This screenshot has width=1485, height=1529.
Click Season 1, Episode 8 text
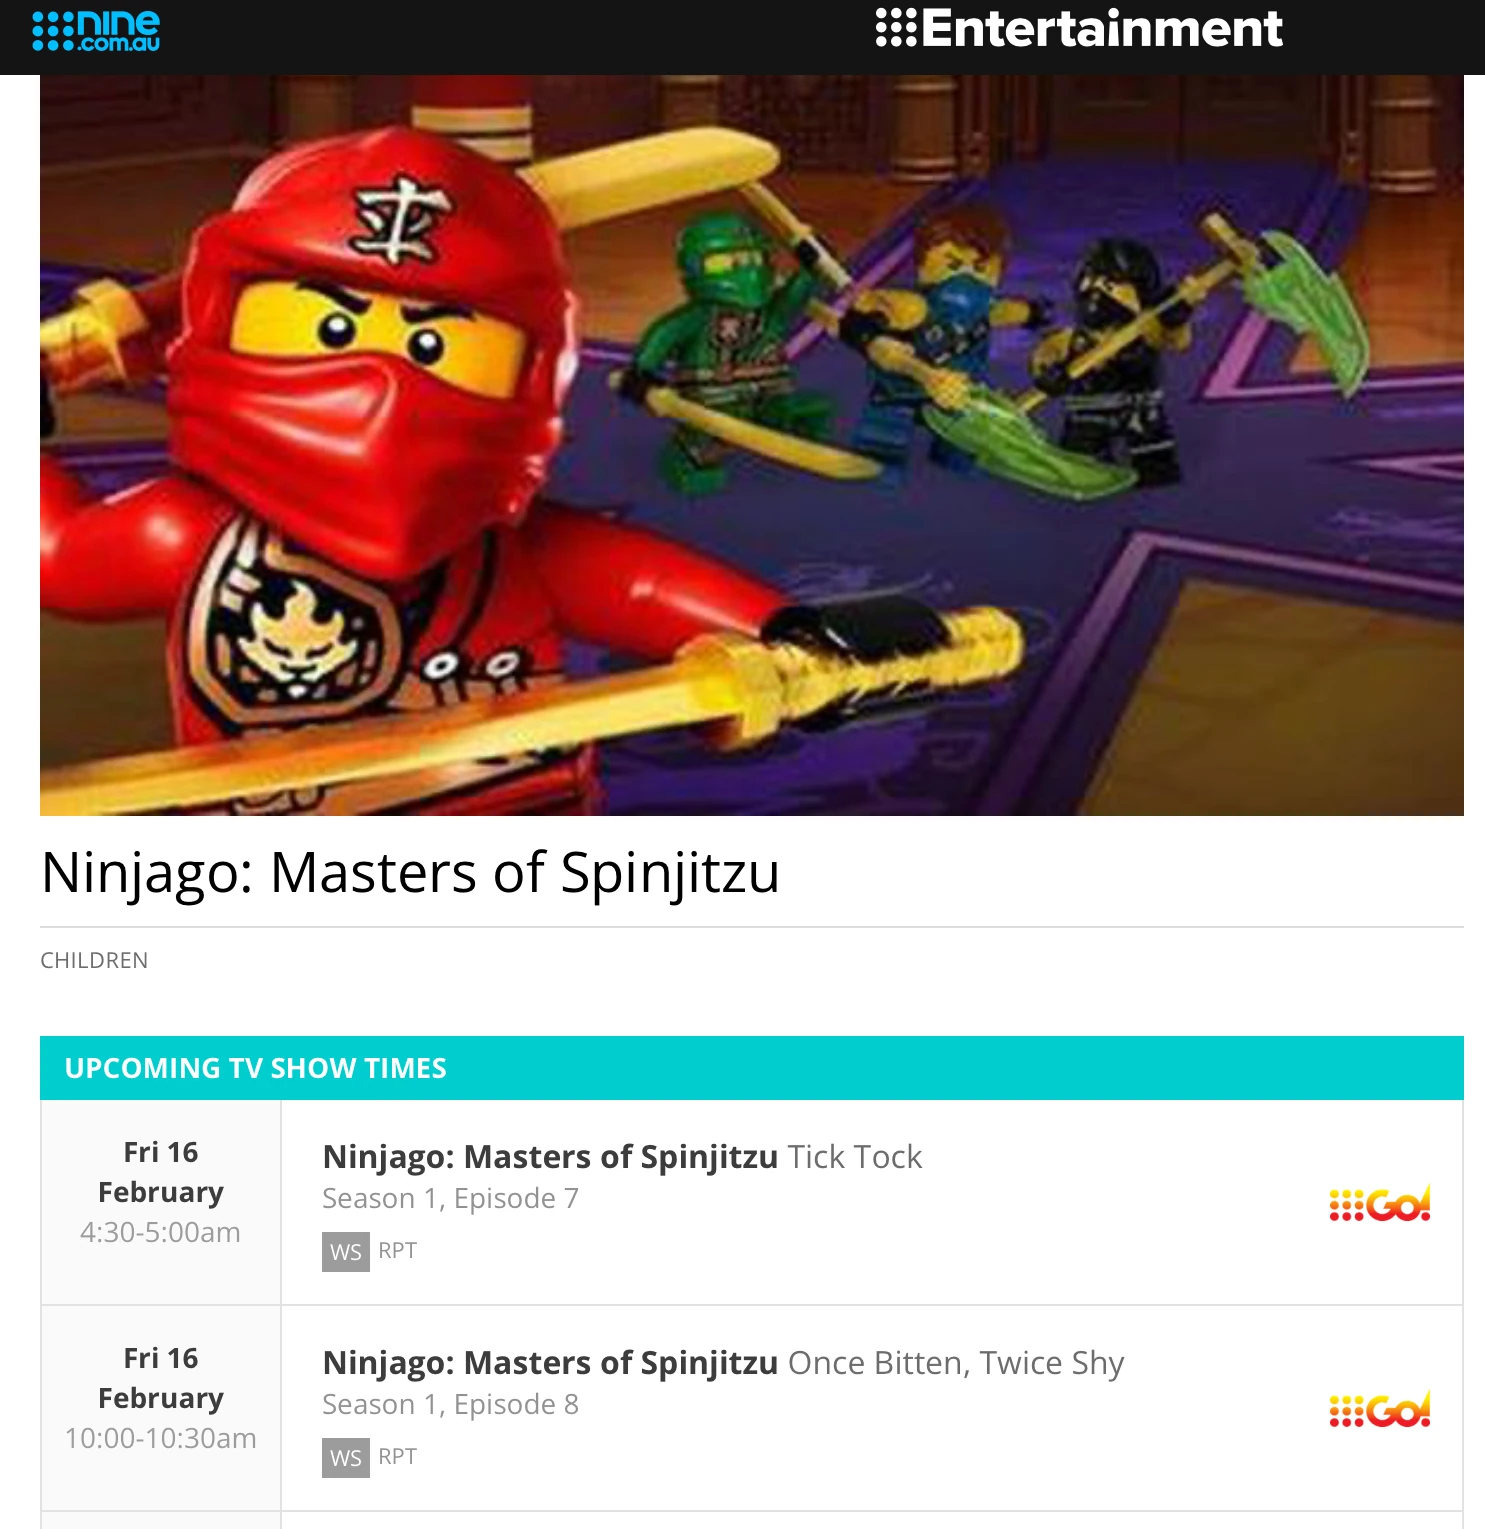pos(450,1404)
